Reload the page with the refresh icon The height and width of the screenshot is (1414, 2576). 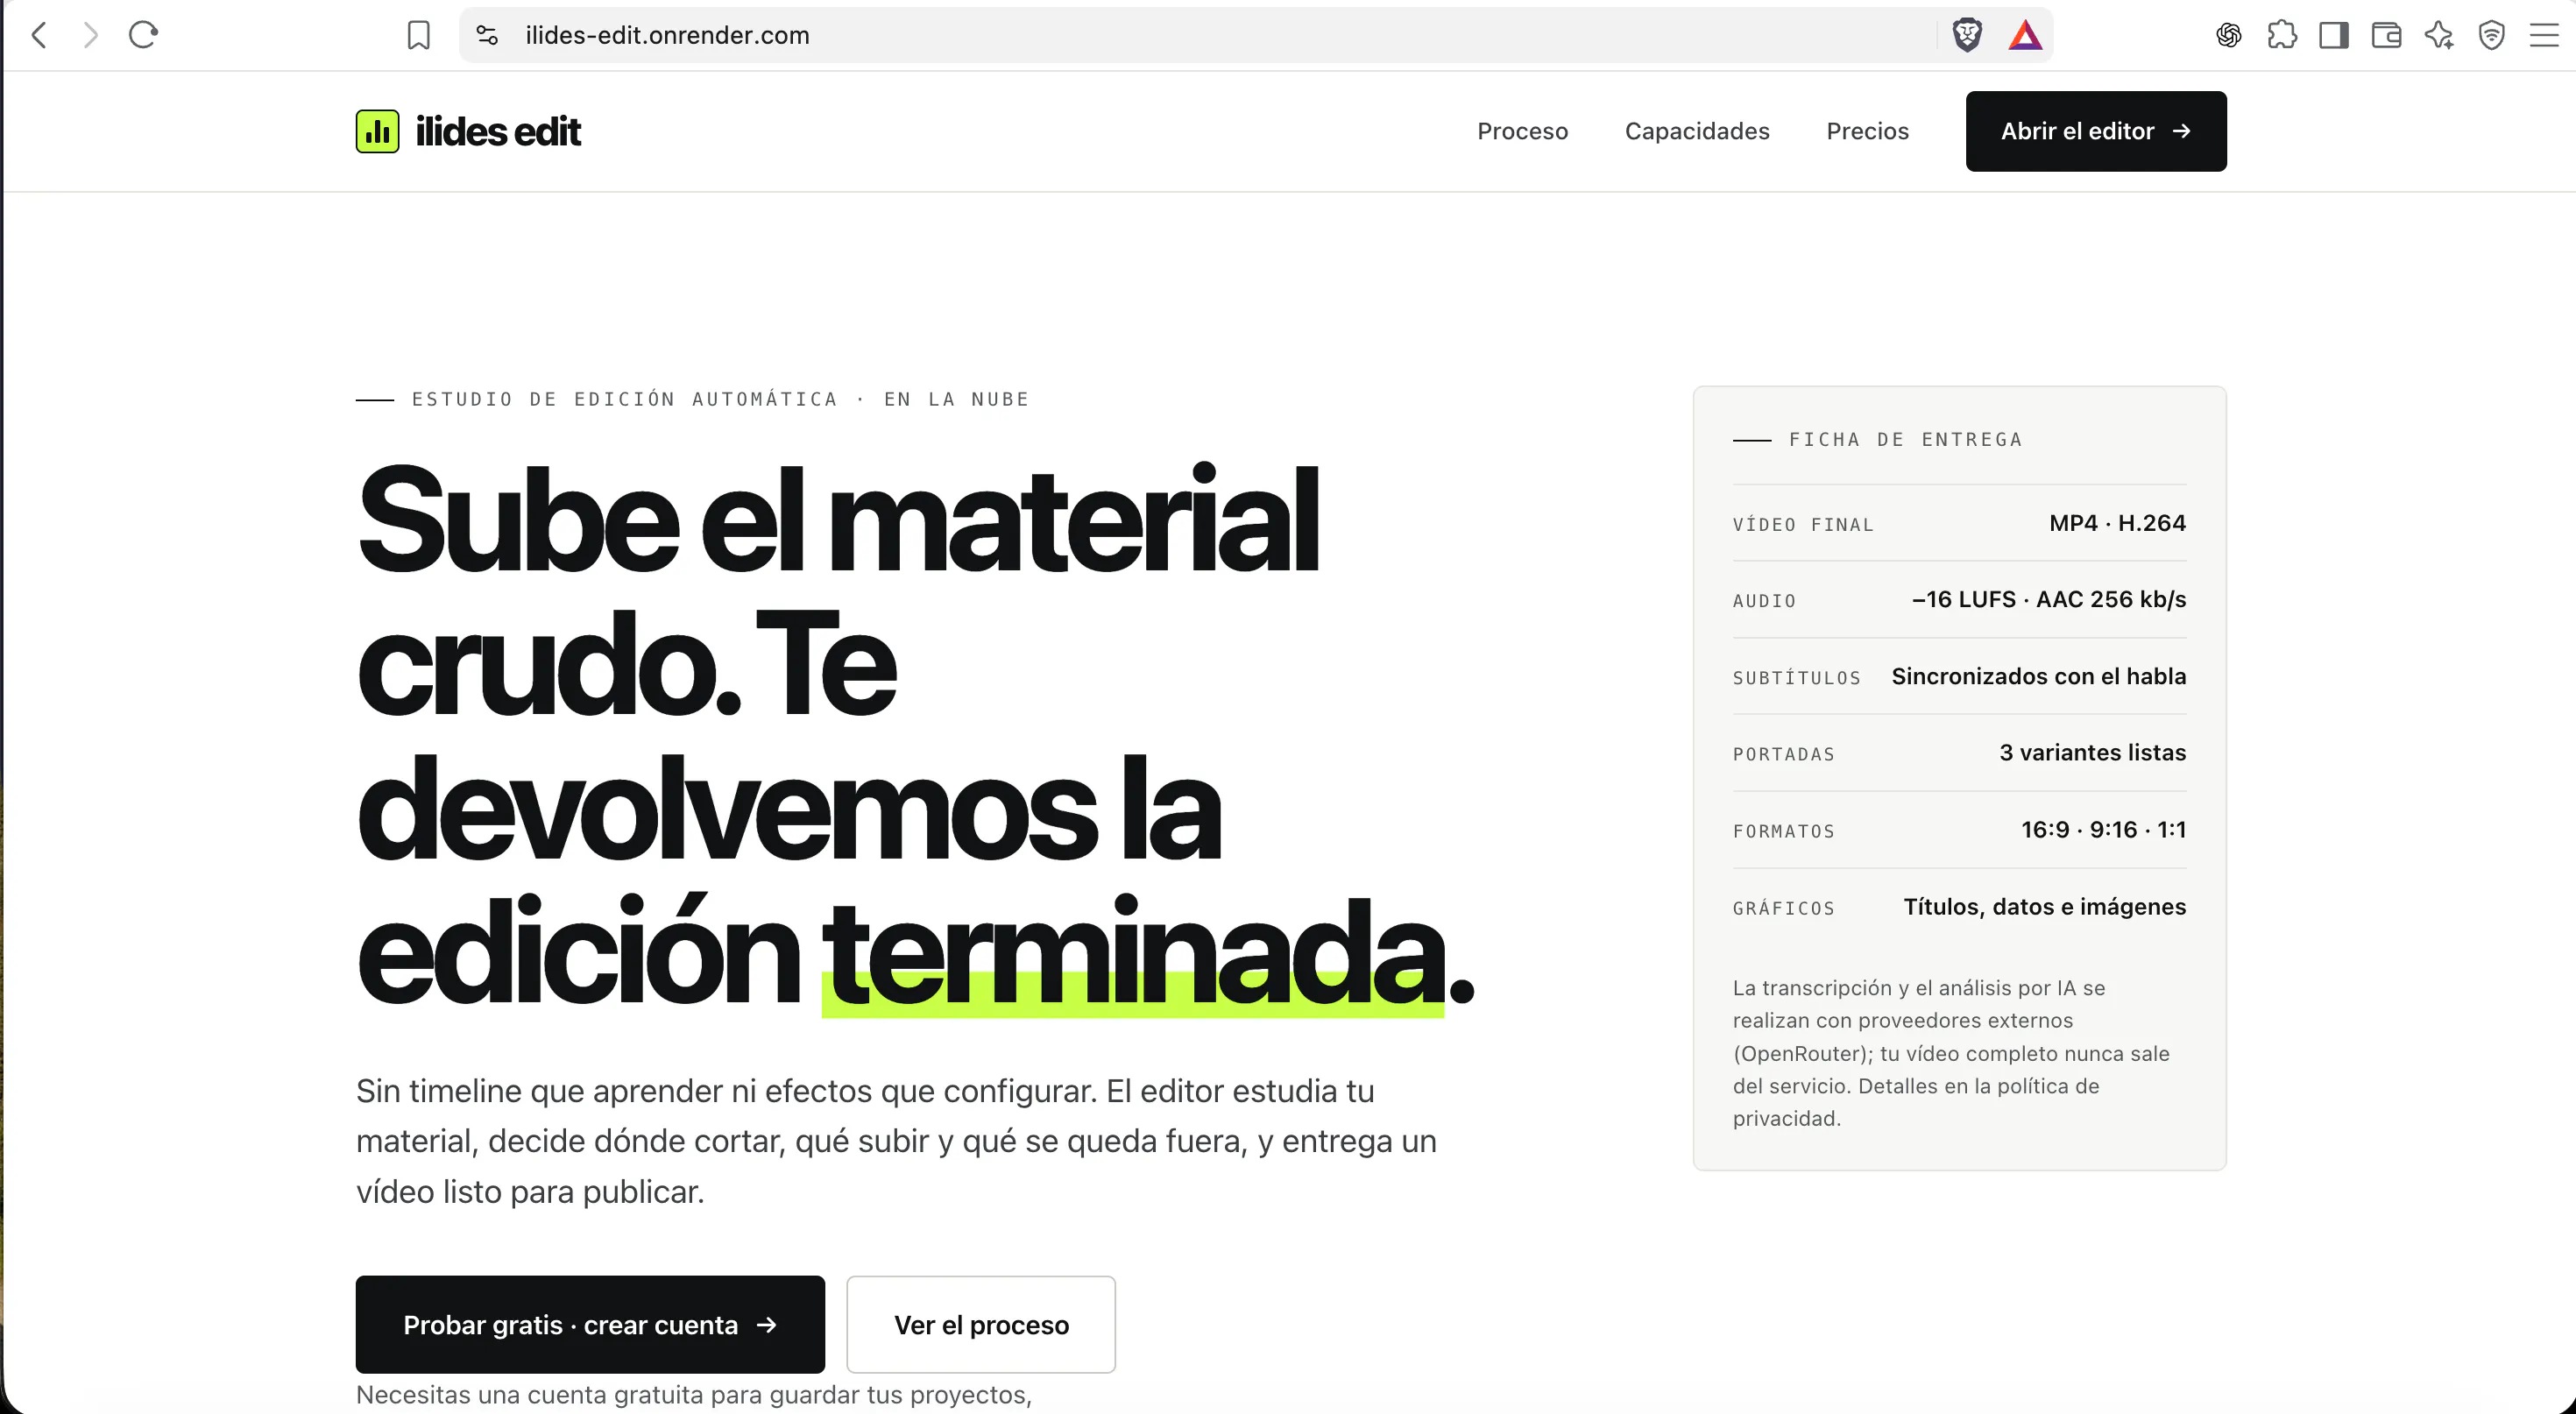coord(144,35)
